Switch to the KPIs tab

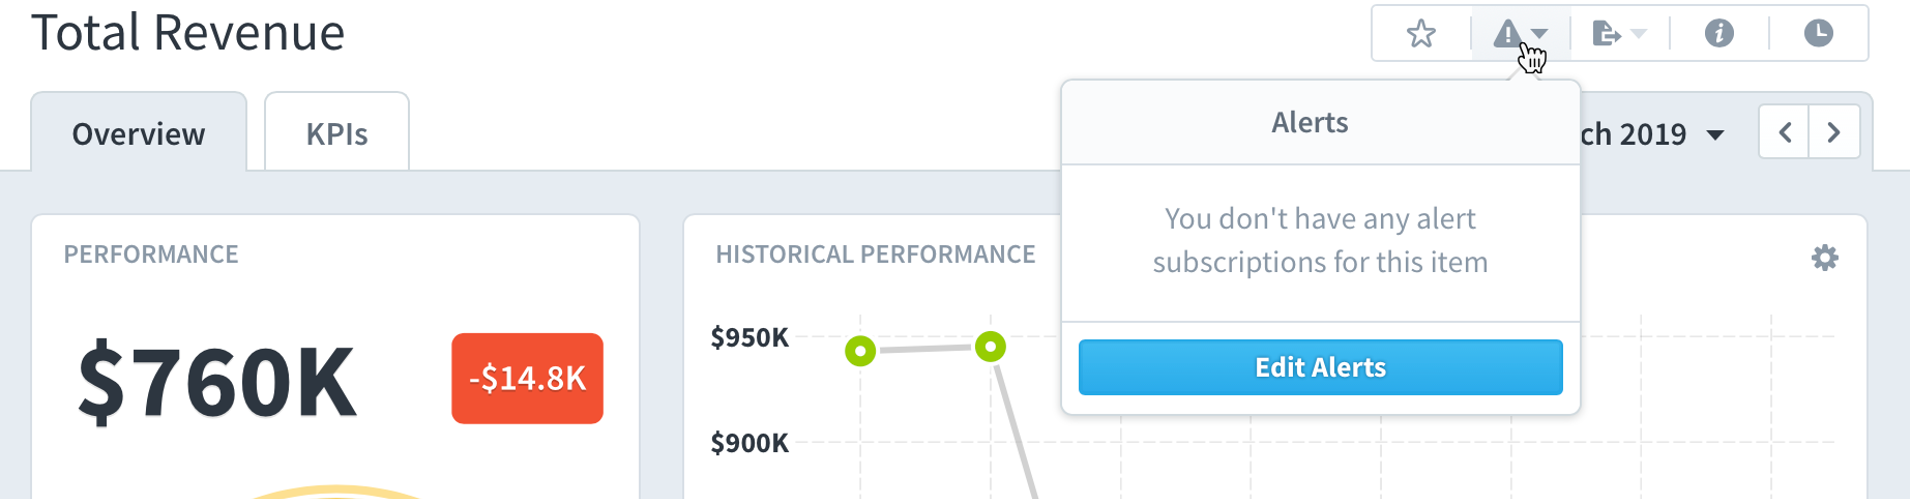337,132
